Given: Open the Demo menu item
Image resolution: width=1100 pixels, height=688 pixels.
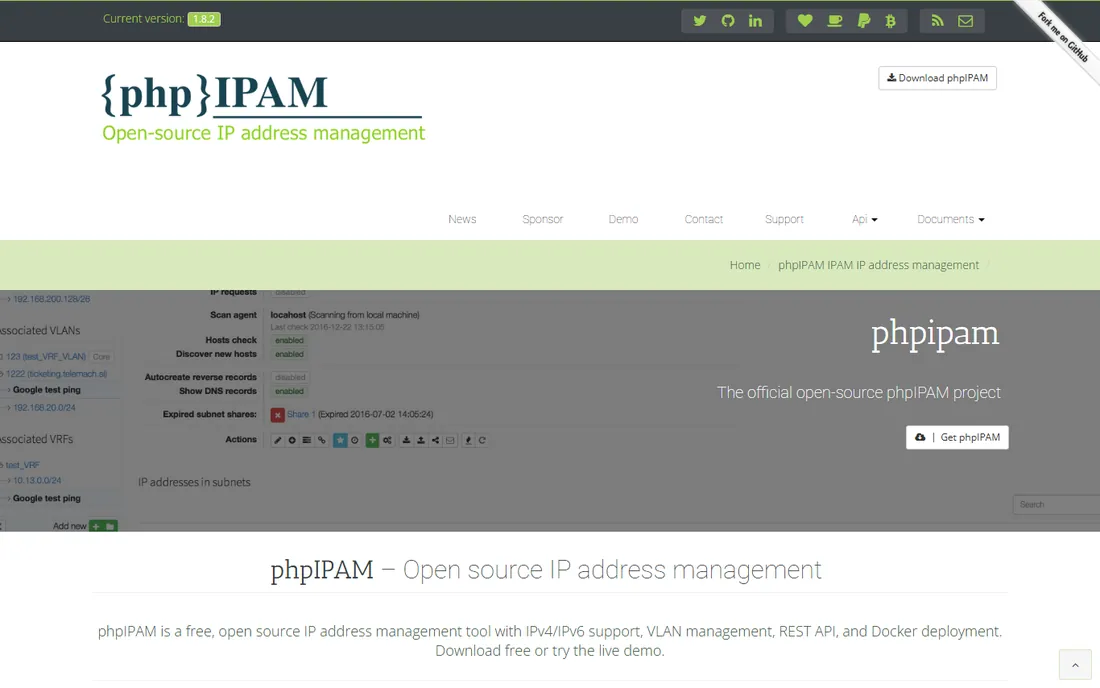Looking at the screenshot, I should tap(623, 219).
